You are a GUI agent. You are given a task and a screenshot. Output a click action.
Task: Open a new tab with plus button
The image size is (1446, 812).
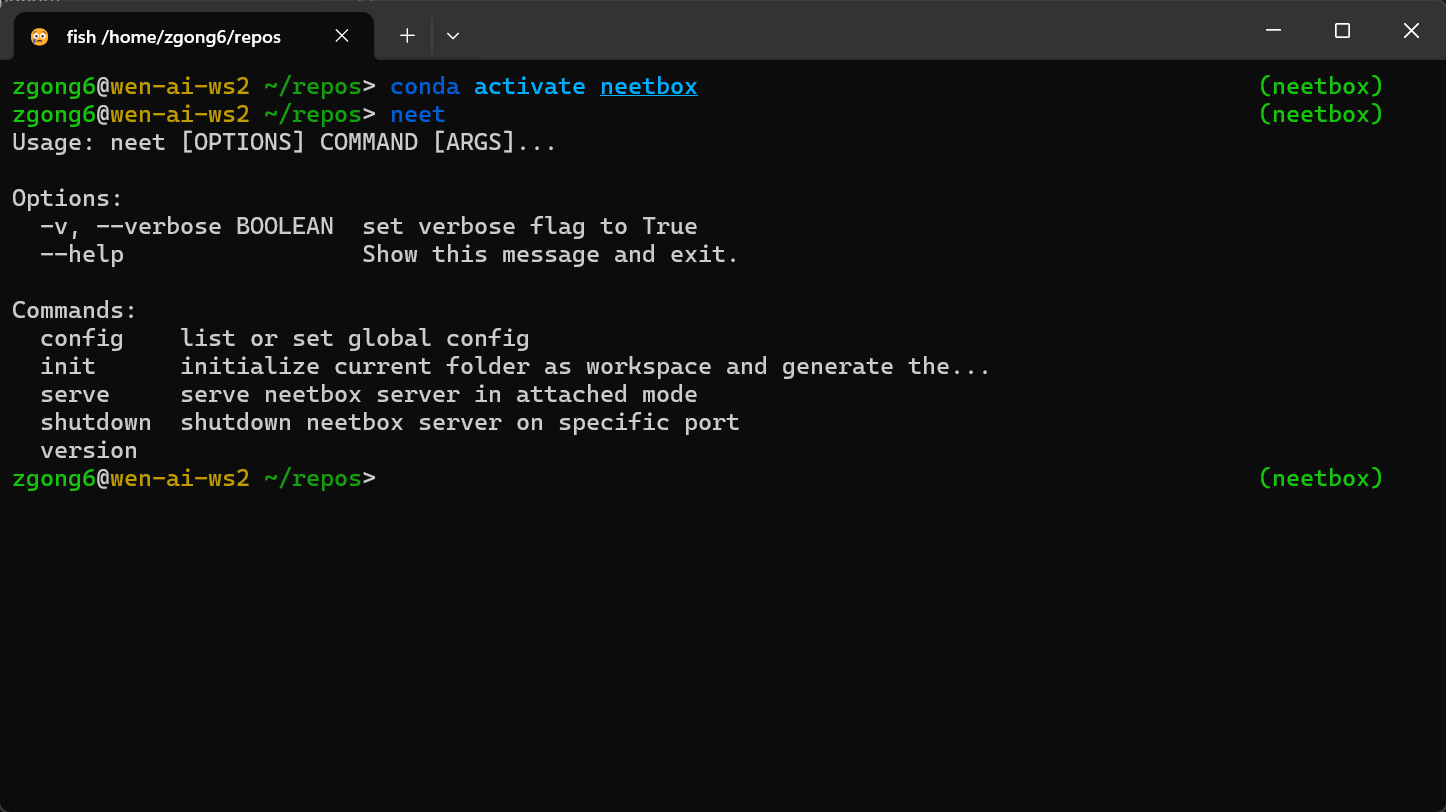[407, 36]
